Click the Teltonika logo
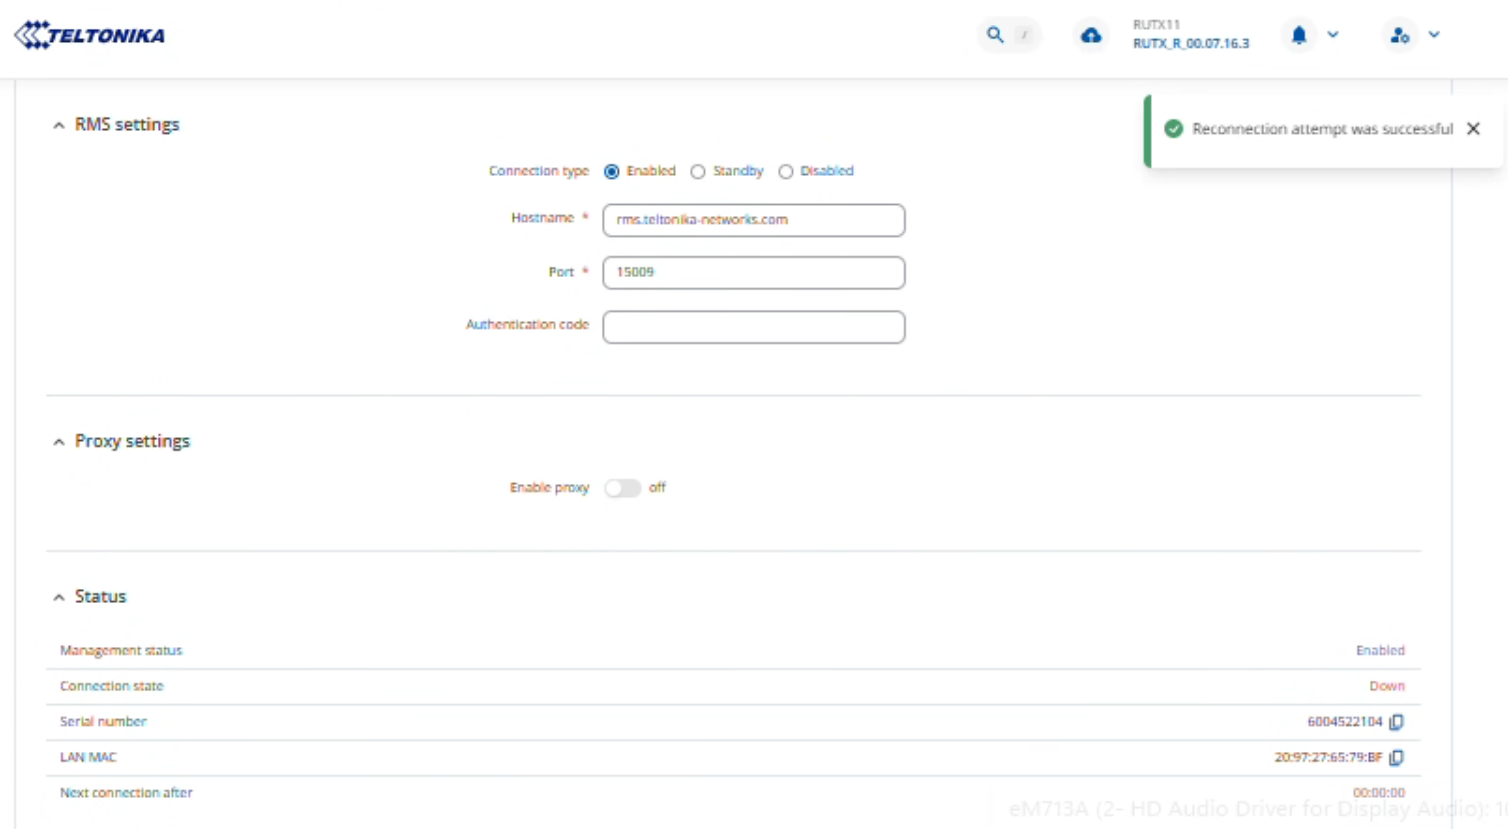Screen dimensions: 1508x829 coord(90,36)
